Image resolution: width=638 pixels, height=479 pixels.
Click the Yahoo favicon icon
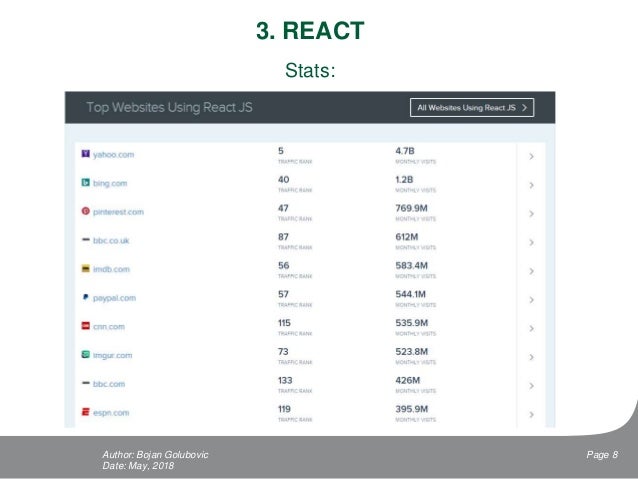pyautogui.click(x=85, y=153)
